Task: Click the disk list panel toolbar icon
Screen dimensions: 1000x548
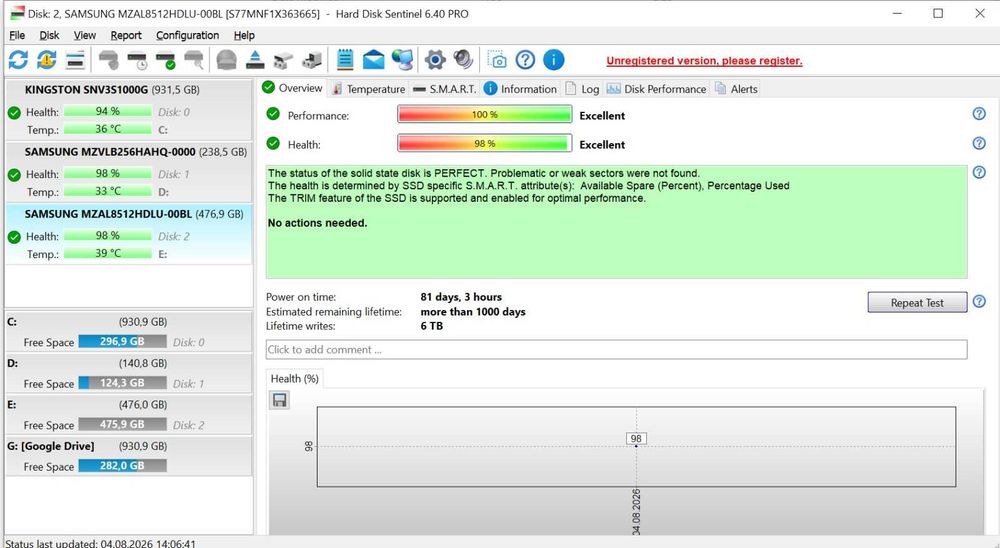Action: click(75, 60)
